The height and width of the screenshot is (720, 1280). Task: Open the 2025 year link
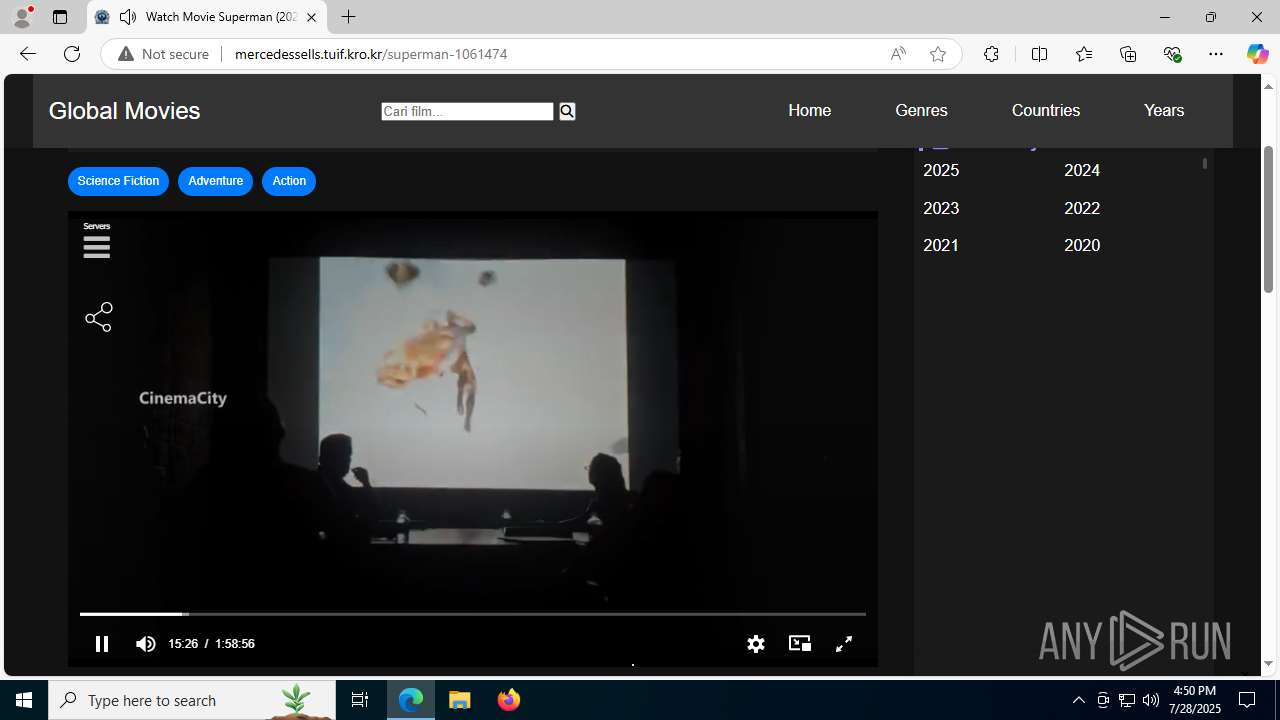coord(941,170)
